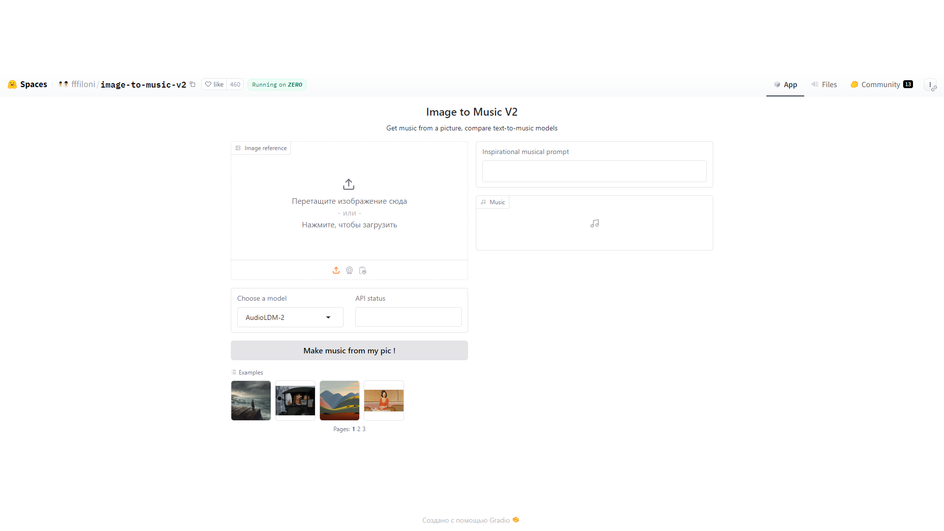
Task: Open the image-to-music-v2 space link
Action: pos(143,85)
